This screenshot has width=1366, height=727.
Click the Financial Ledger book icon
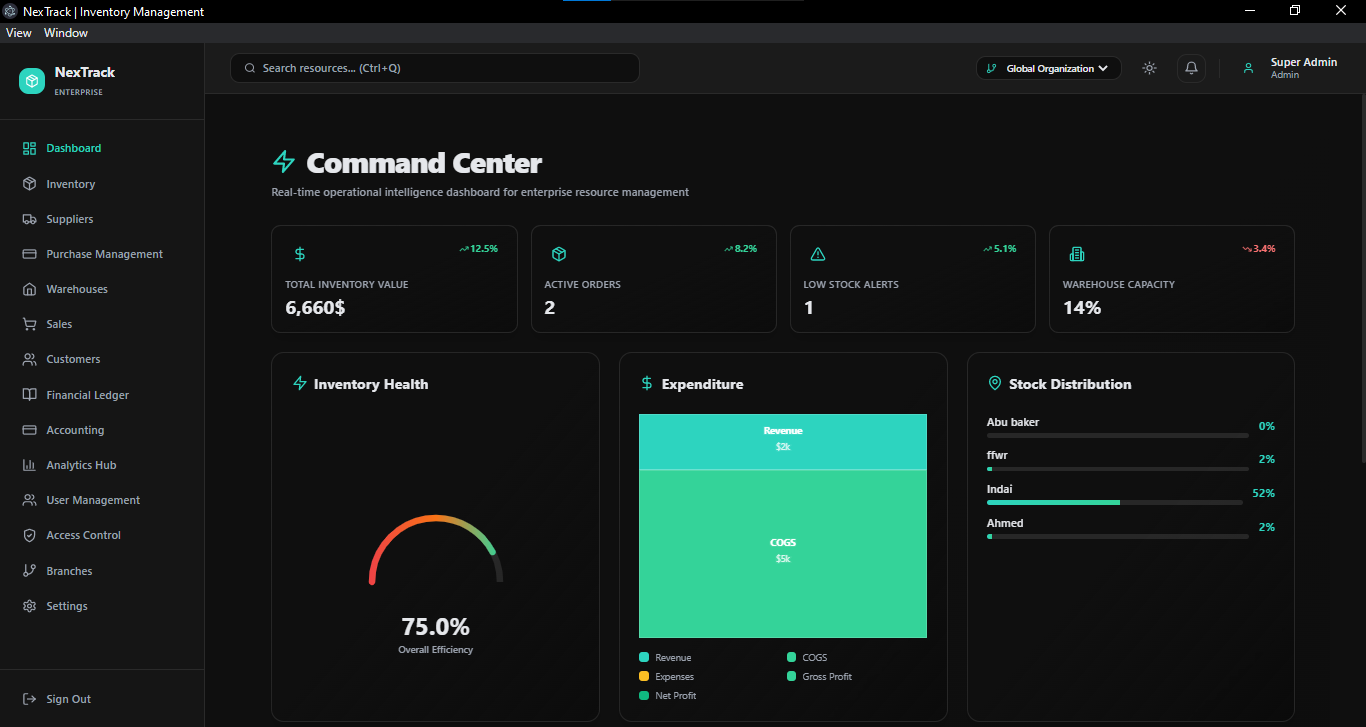pyautogui.click(x=29, y=395)
